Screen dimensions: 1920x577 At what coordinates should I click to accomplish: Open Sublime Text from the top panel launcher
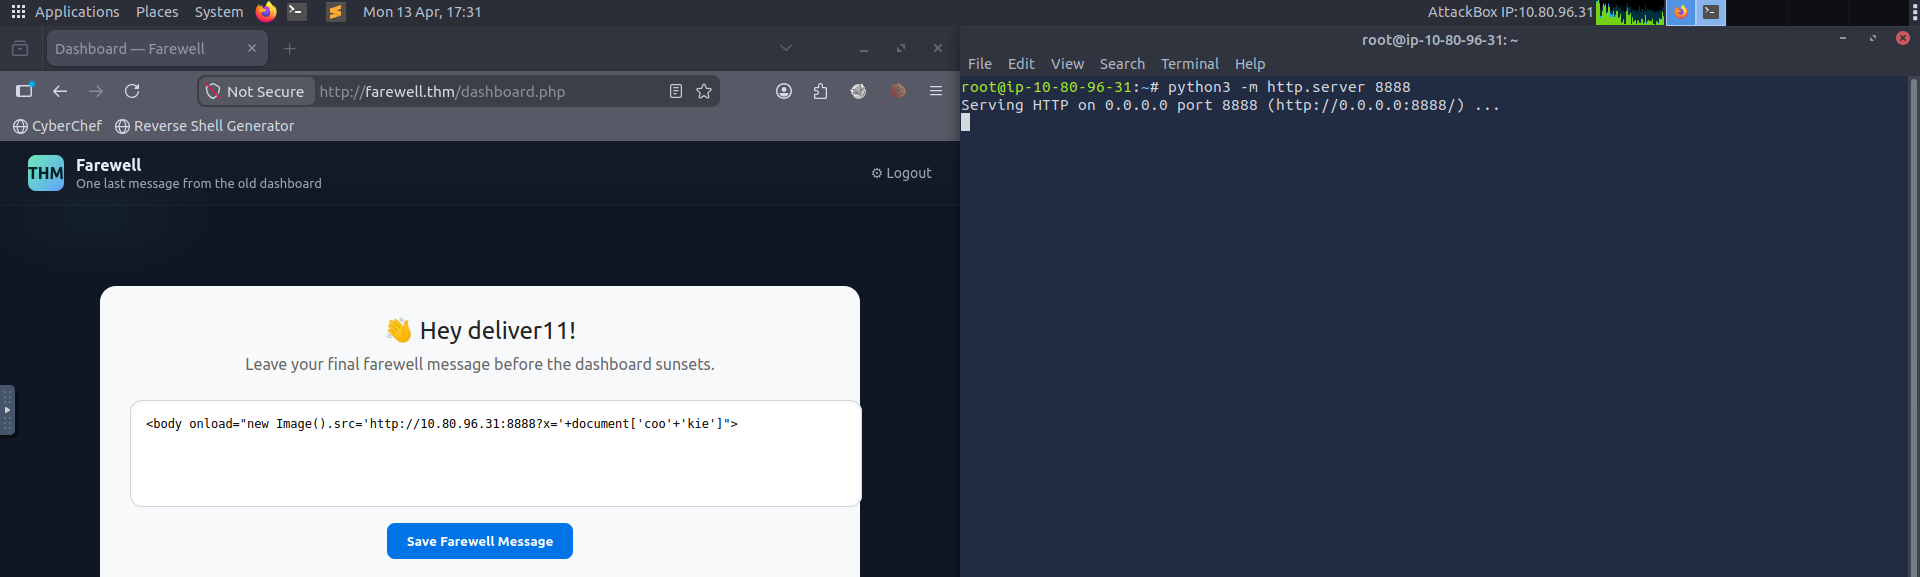(336, 12)
